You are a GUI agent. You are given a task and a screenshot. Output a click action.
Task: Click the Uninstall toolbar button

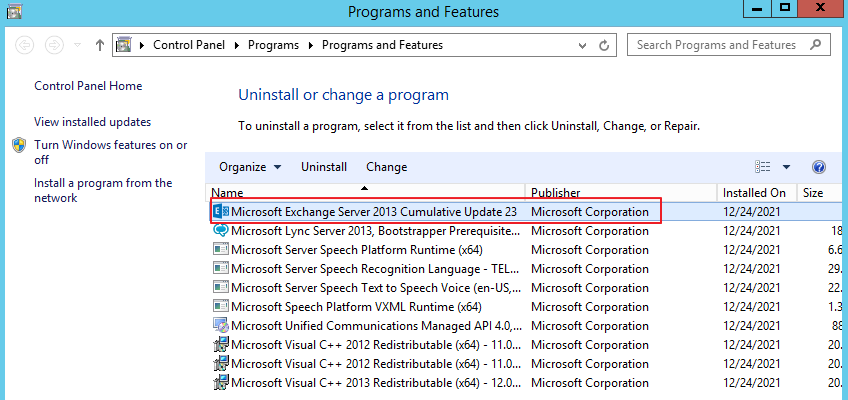click(x=324, y=167)
